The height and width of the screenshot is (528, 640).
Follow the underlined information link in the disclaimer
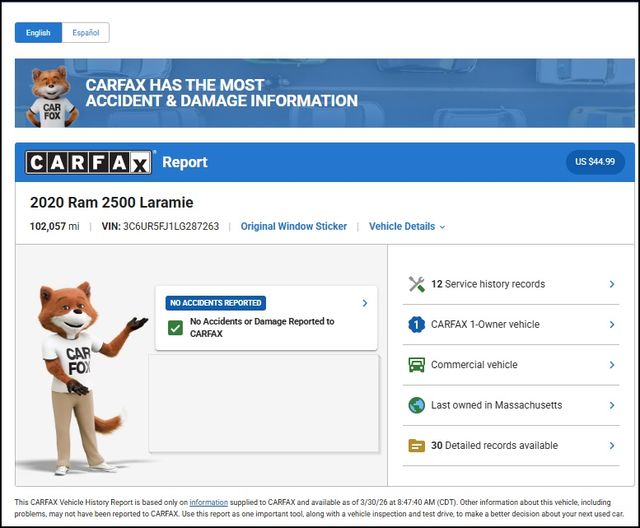[x=209, y=502]
